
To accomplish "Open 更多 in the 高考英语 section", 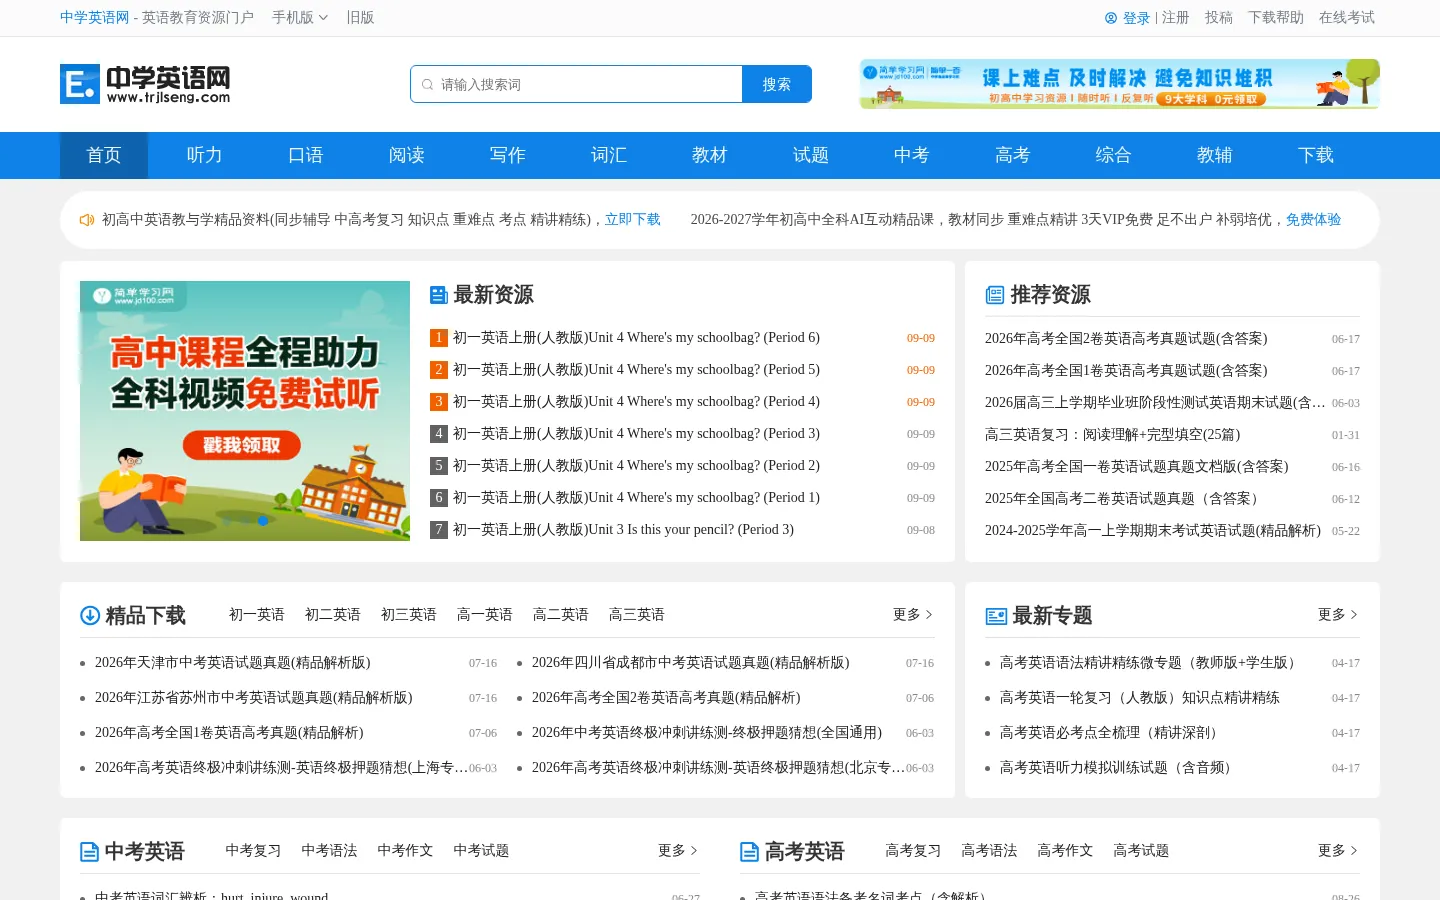I will coord(1338,851).
